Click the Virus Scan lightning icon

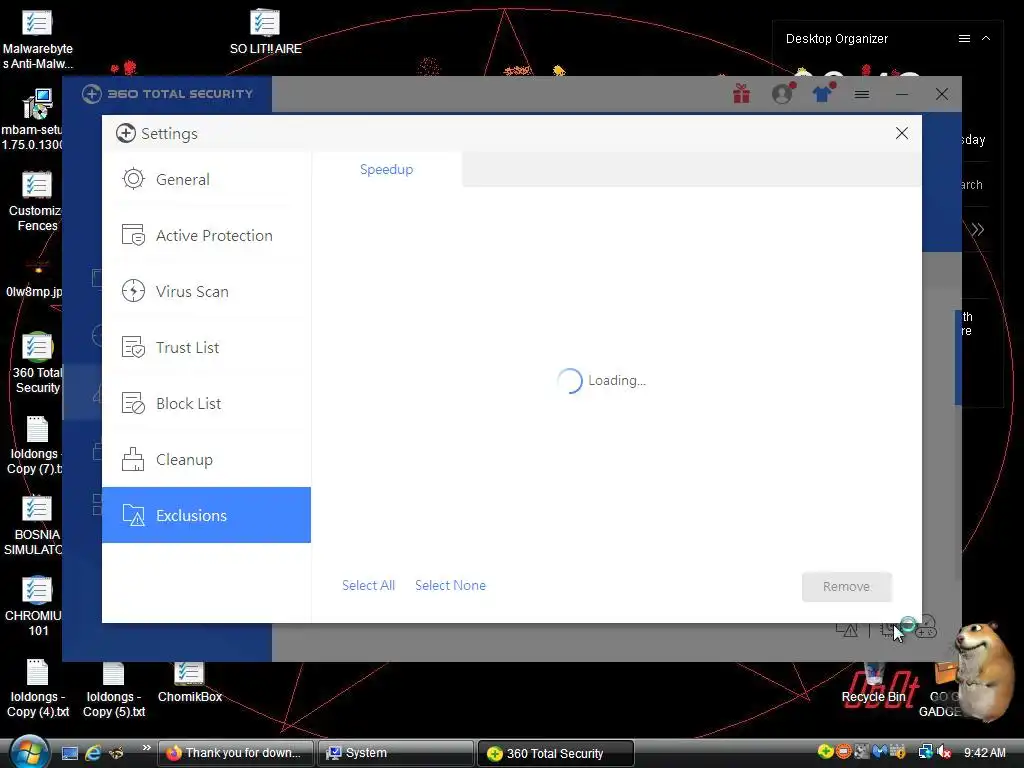pos(133,291)
